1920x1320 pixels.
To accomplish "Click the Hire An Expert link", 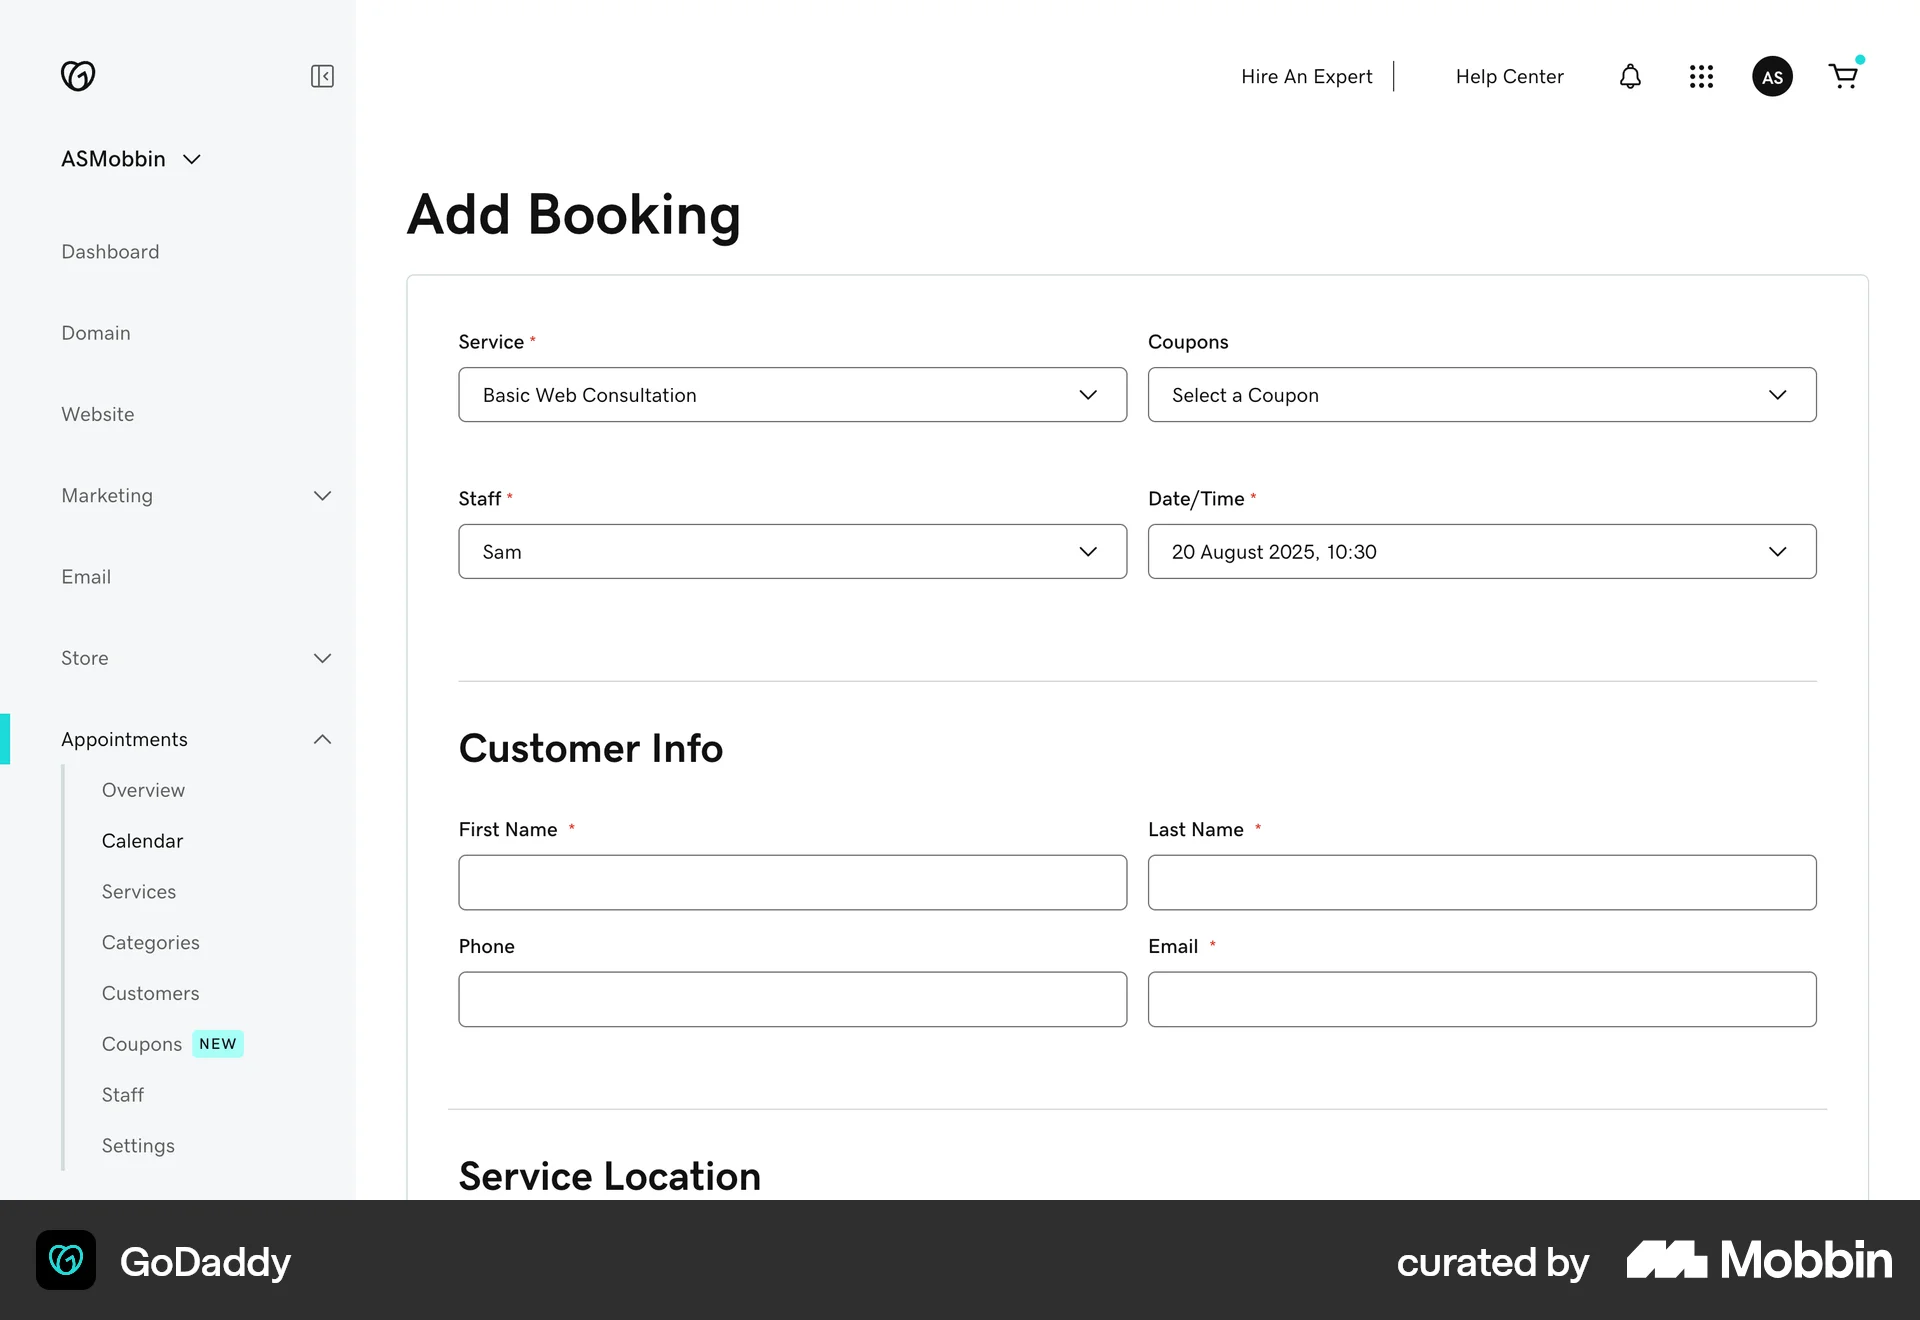I will pos(1306,76).
